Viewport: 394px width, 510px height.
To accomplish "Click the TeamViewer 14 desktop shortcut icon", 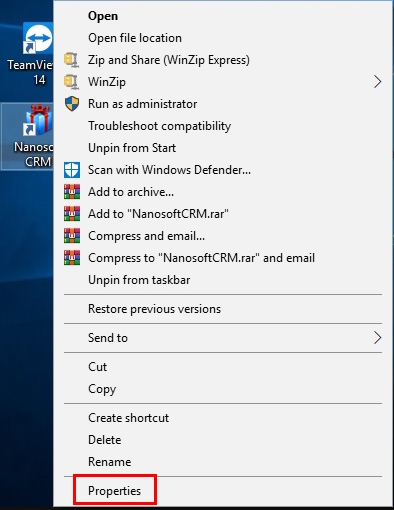I will tap(38, 38).
